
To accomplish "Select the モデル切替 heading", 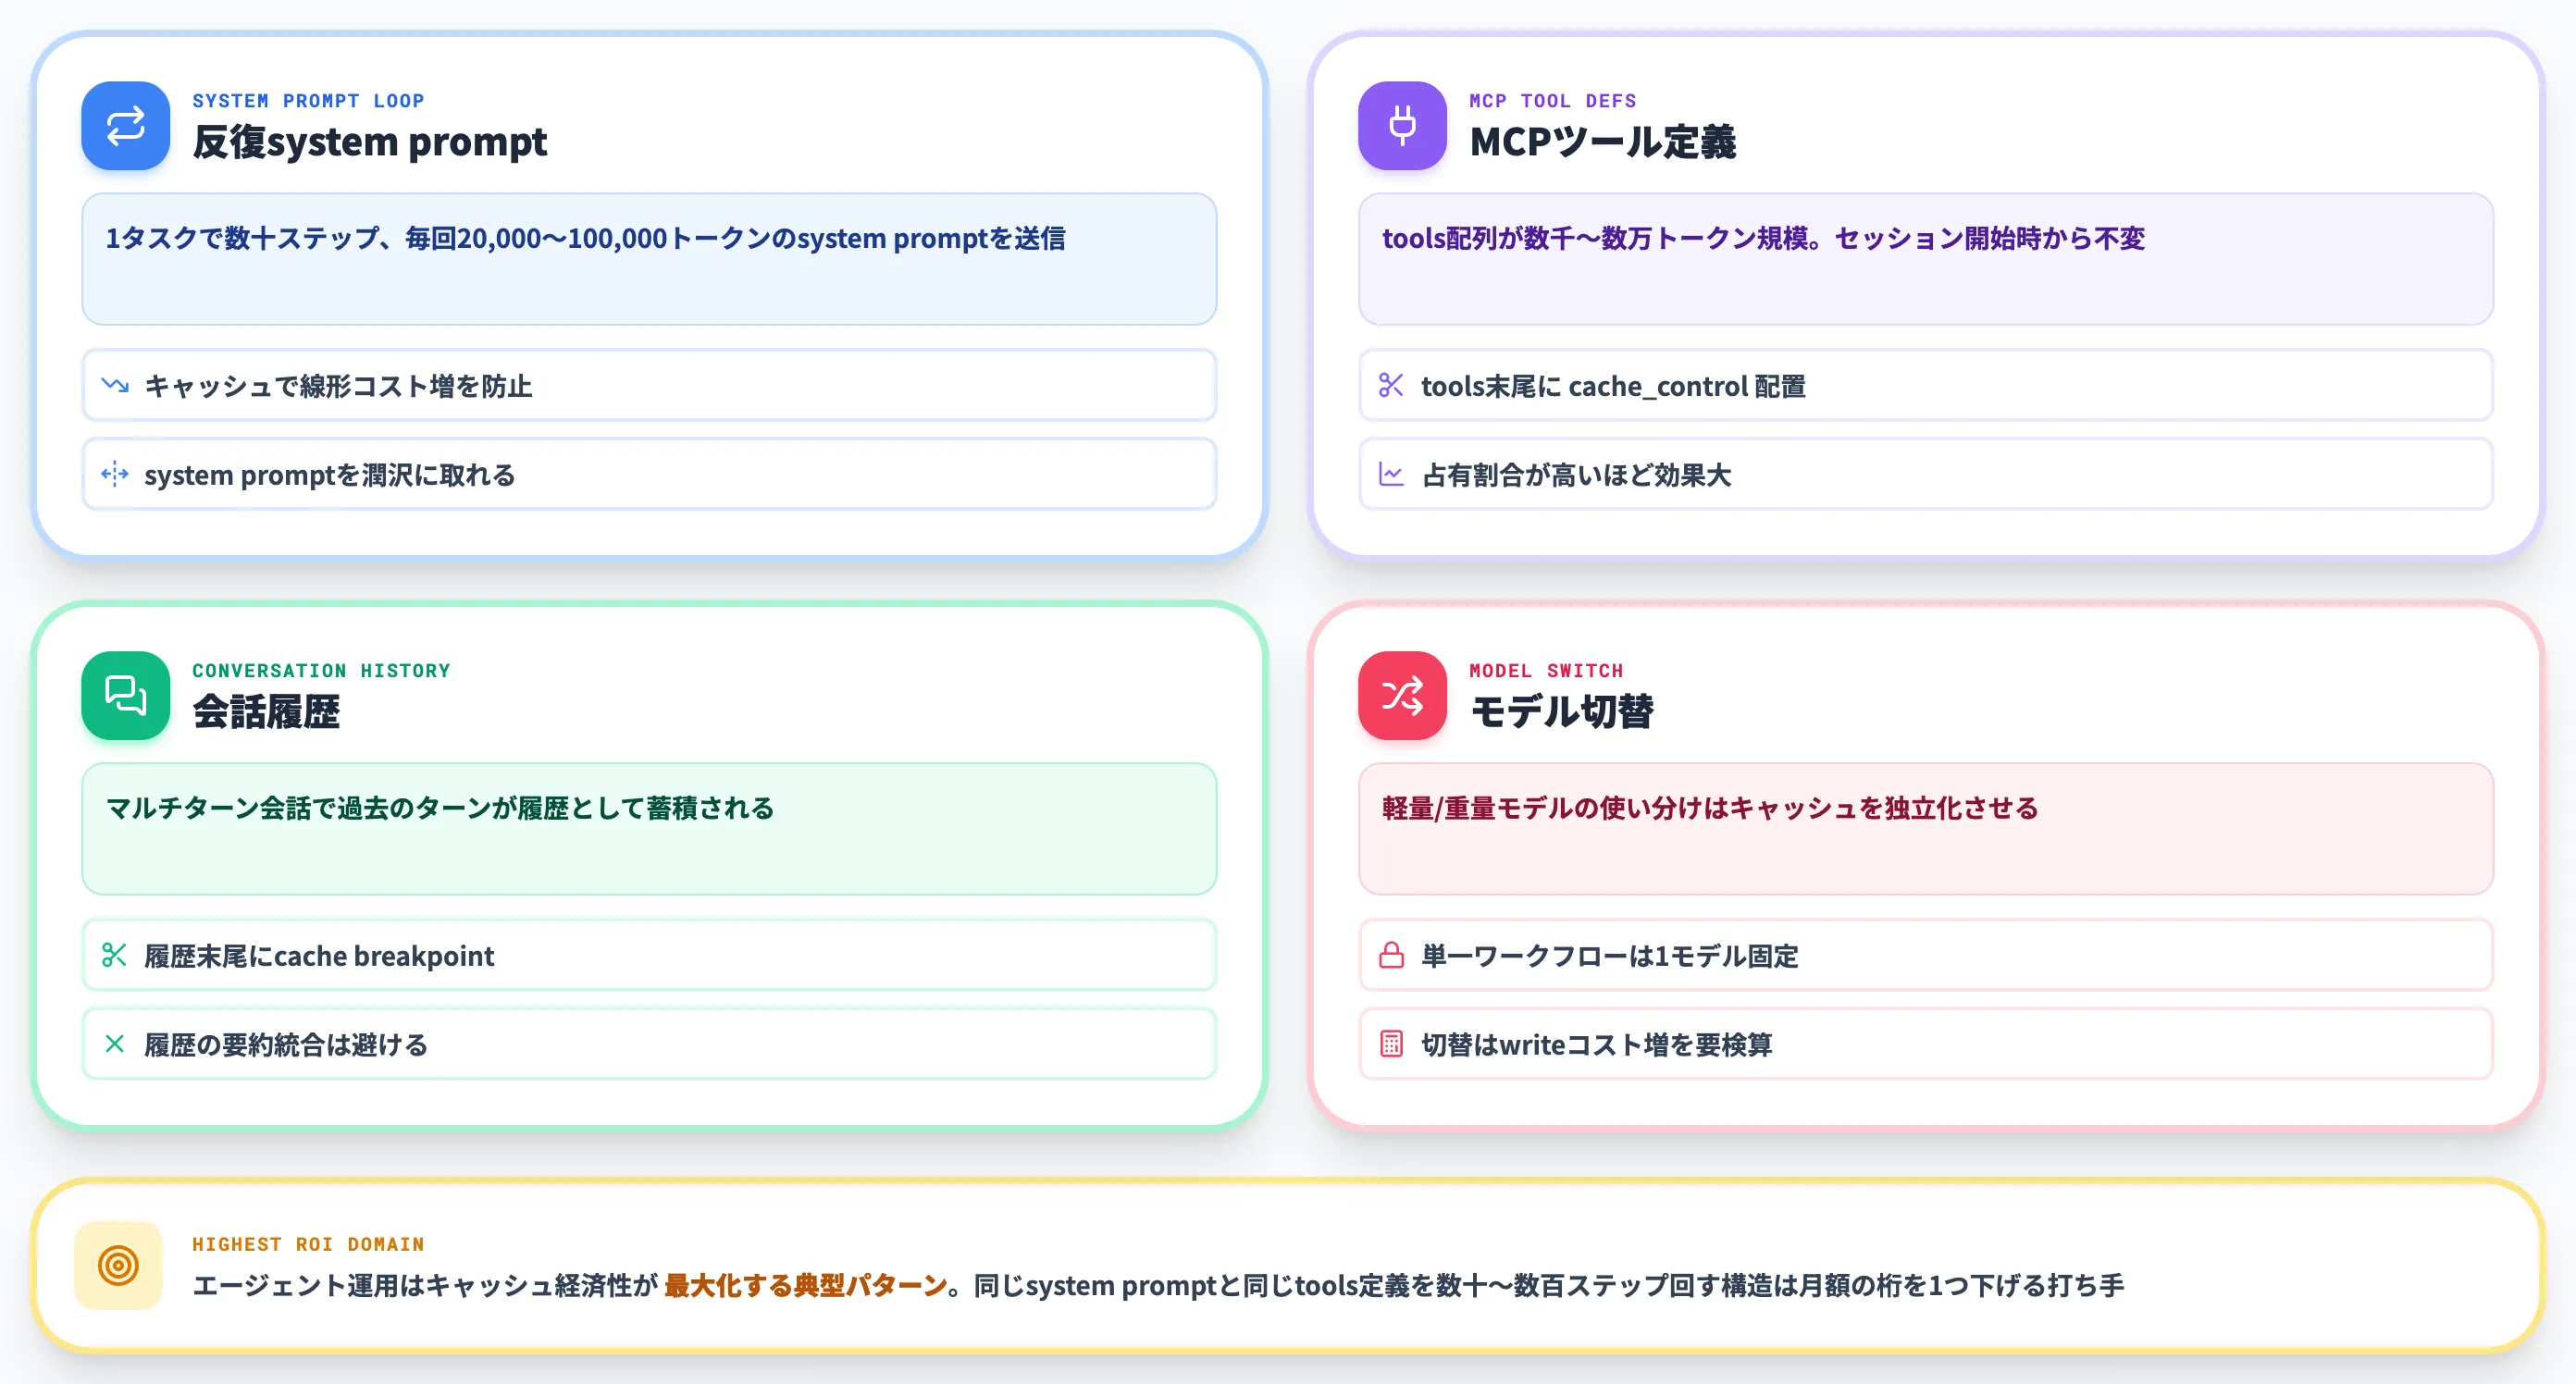I will coord(1561,712).
